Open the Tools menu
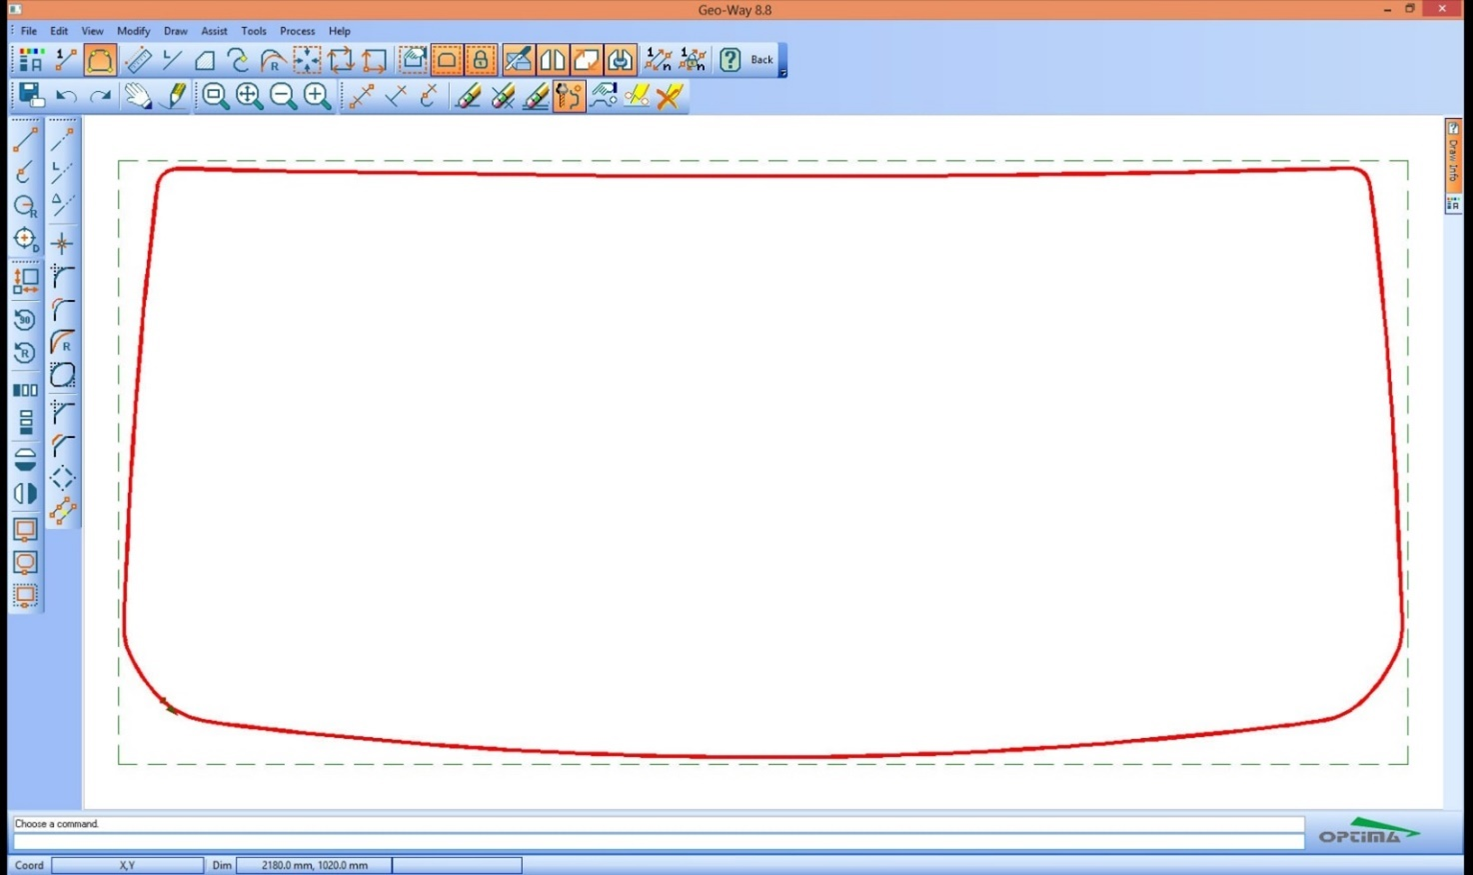This screenshot has height=875, width=1473. coord(254,31)
